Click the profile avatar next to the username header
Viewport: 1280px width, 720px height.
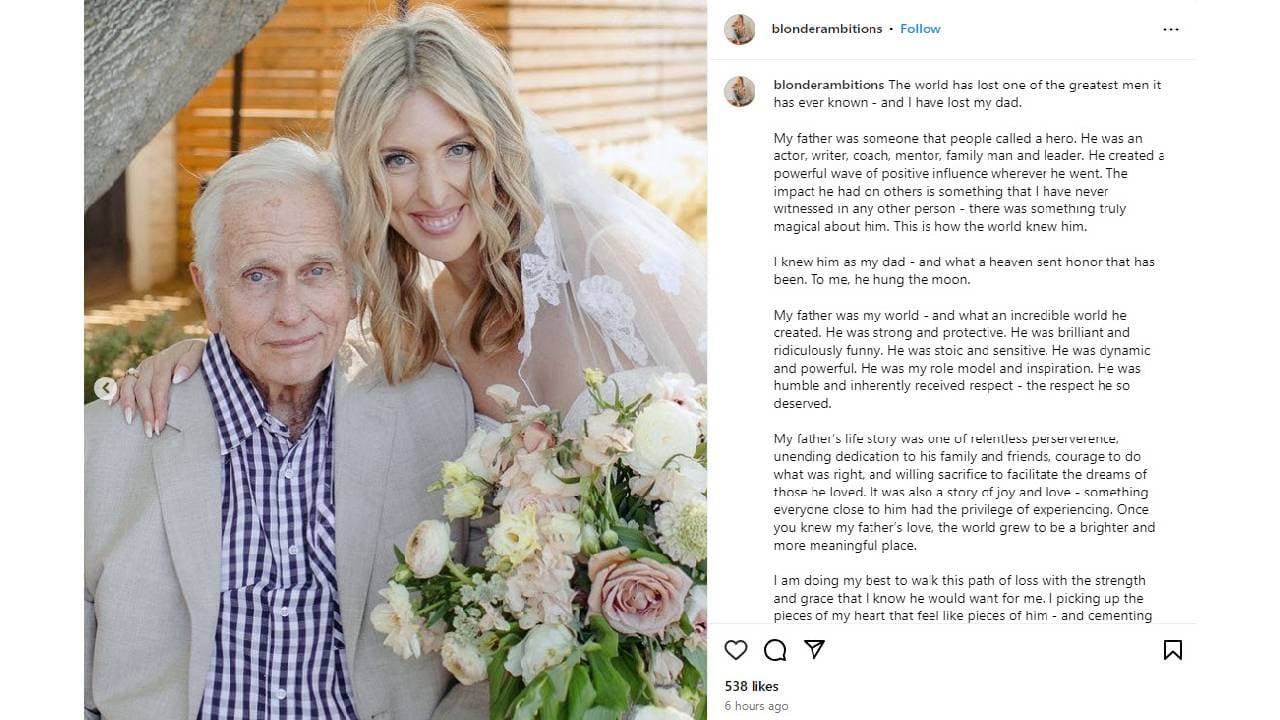740,29
